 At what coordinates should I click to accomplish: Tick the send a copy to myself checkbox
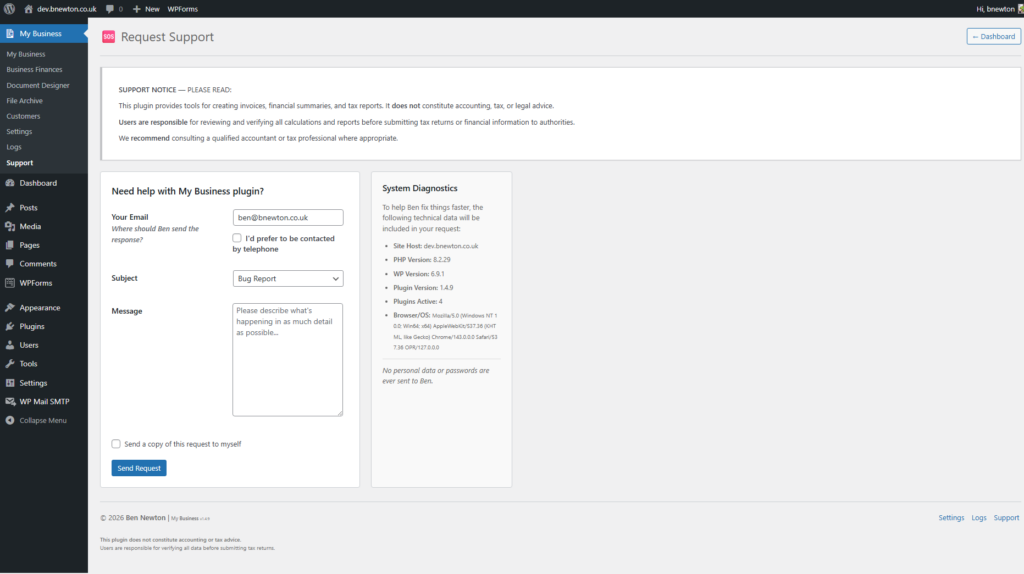(117, 444)
